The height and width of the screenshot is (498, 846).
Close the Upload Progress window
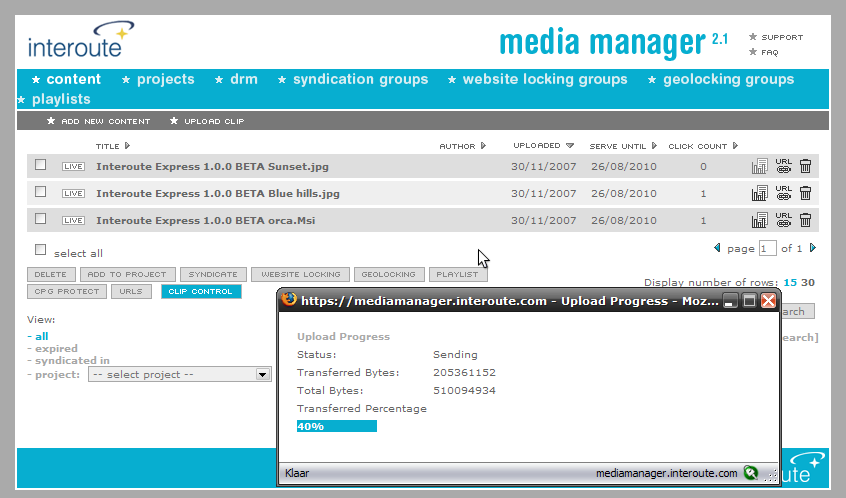(768, 301)
